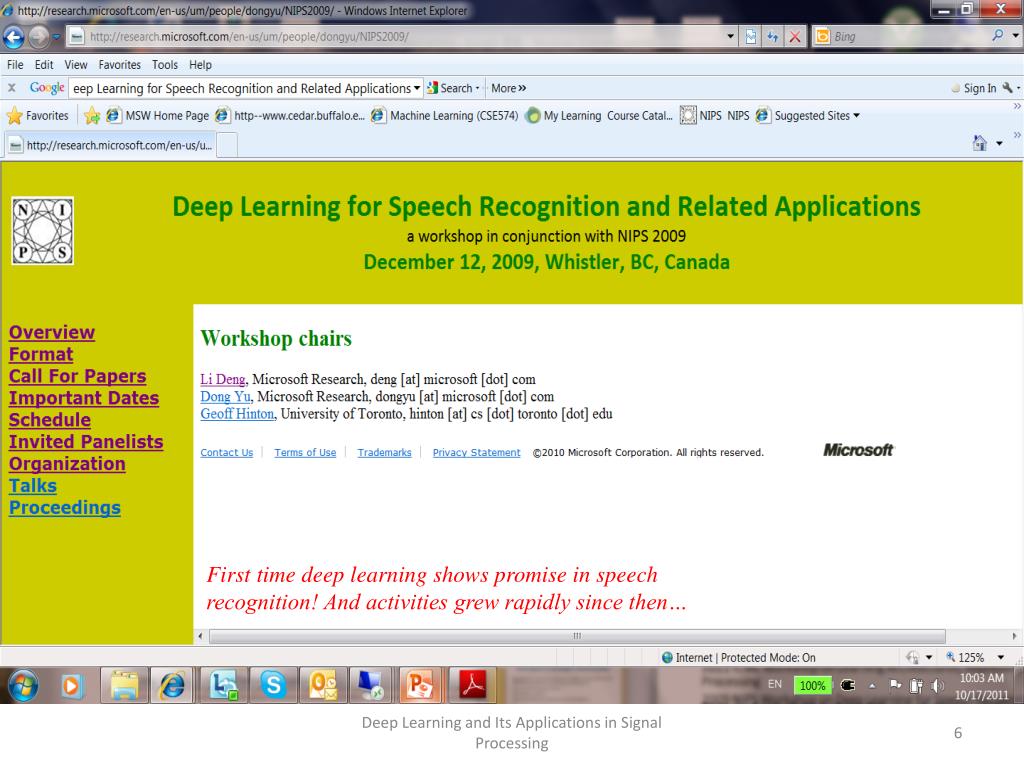
Task: Click Sign In on the Google Toolbar
Action: point(974,88)
